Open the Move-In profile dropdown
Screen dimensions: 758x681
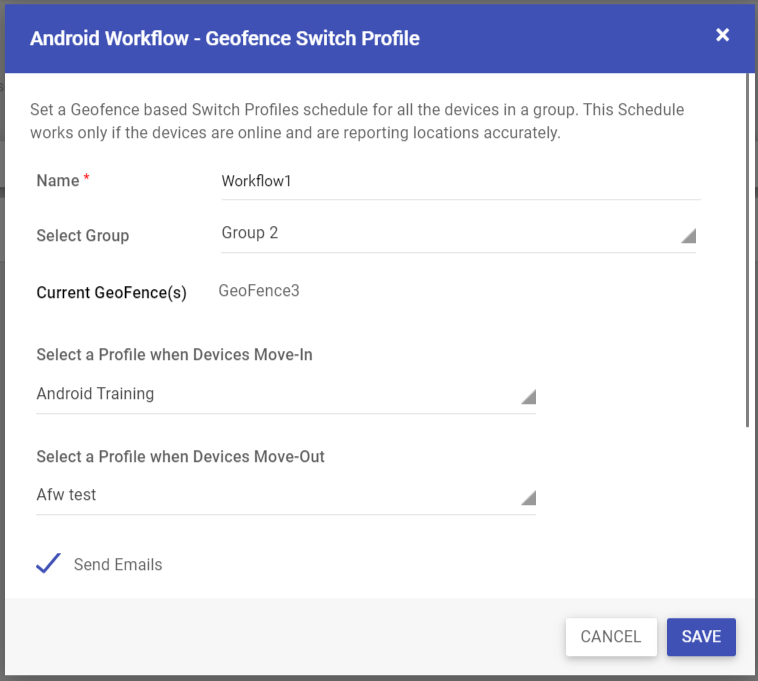click(286, 395)
